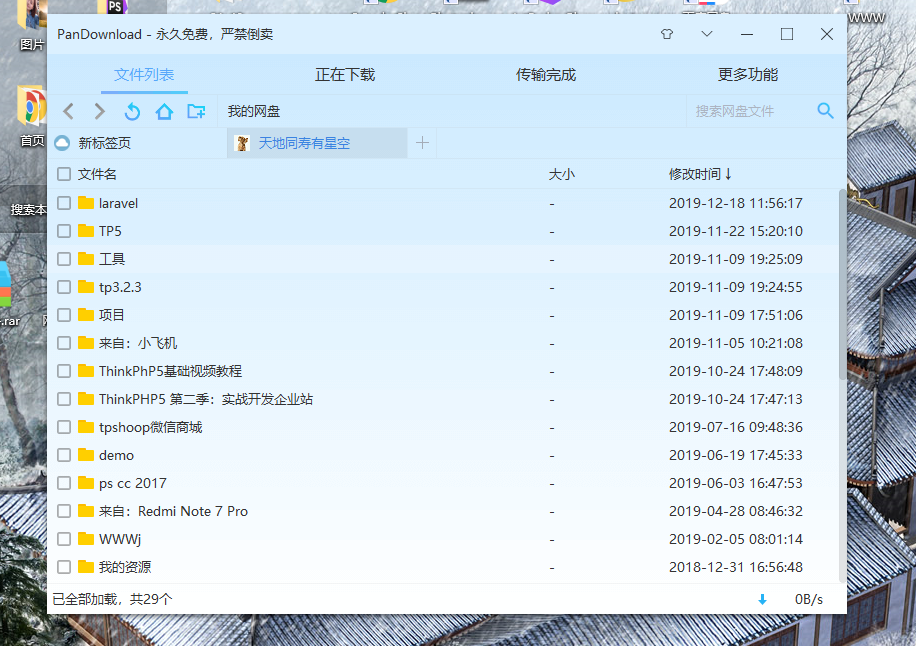Click the file list vertical scrollbar

click(842, 284)
